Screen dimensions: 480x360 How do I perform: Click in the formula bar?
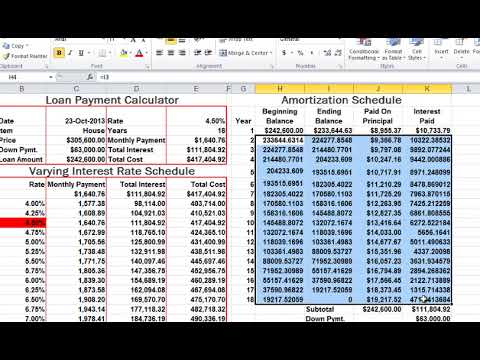287,77
